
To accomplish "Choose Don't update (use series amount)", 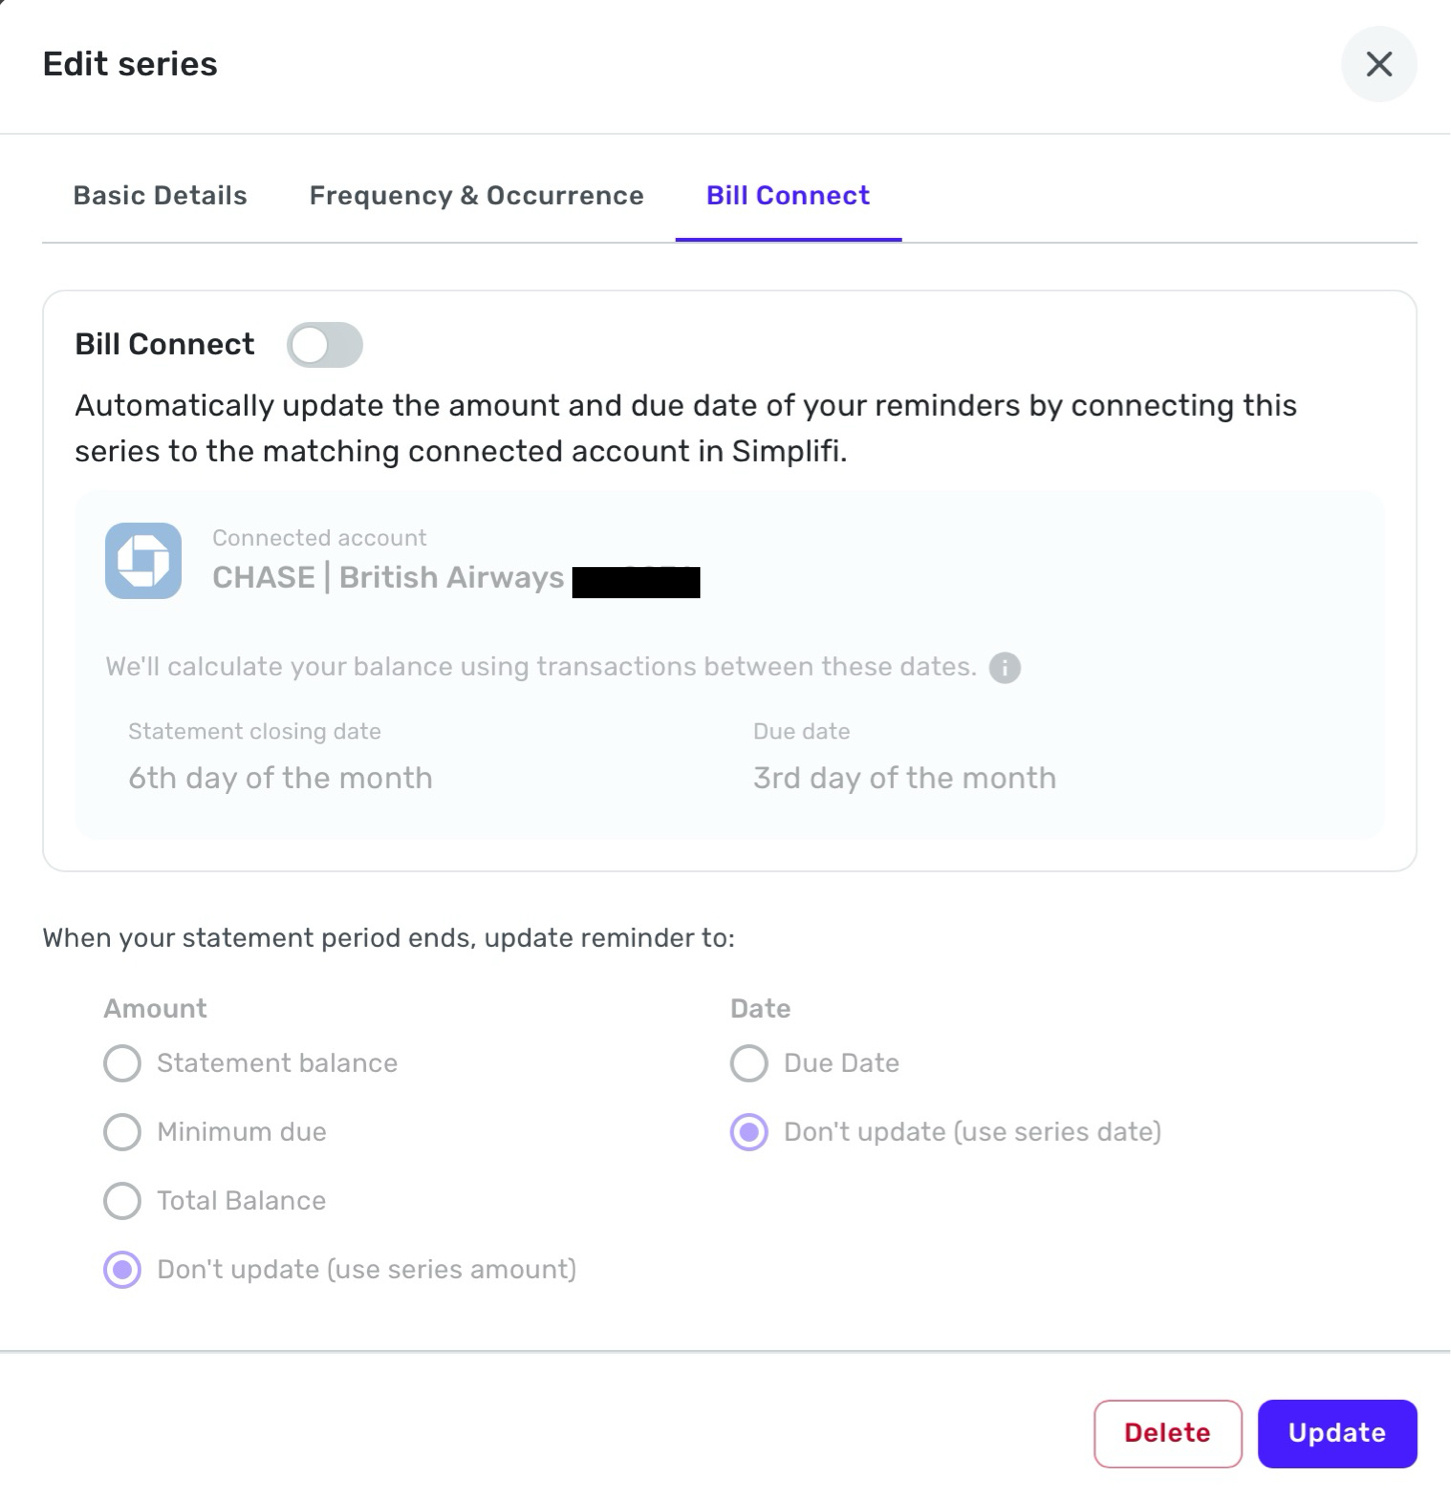I will (123, 1269).
